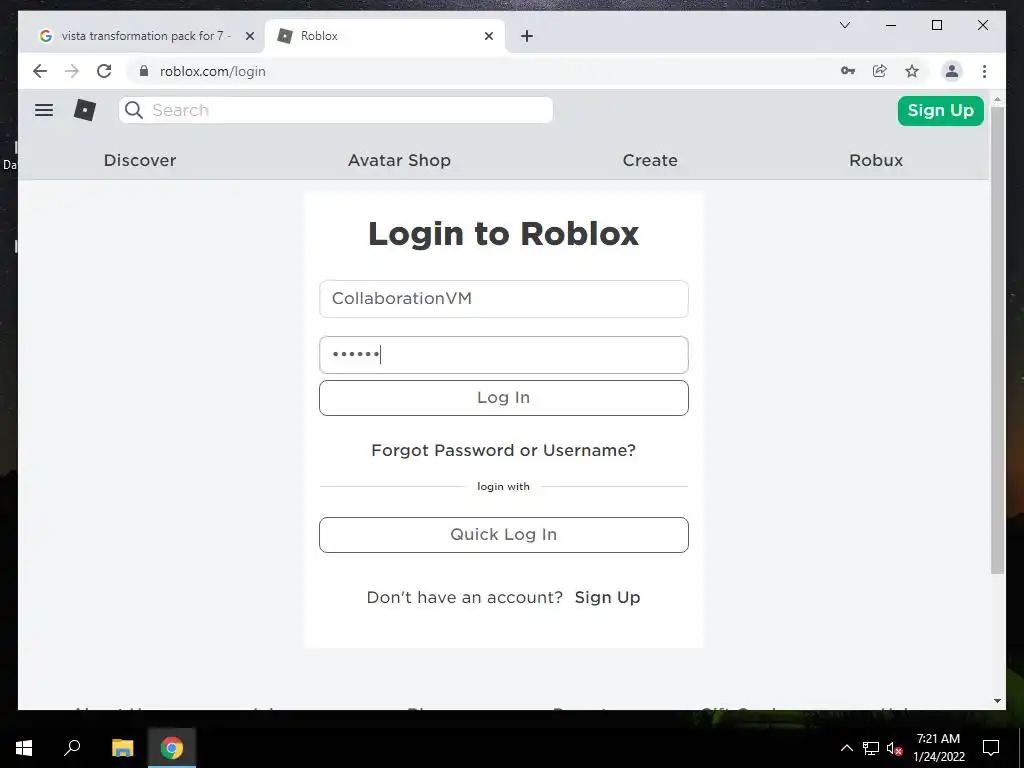Click the page vertical scrollbar thumb
This screenshot has height=768, width=1024.
997,340
